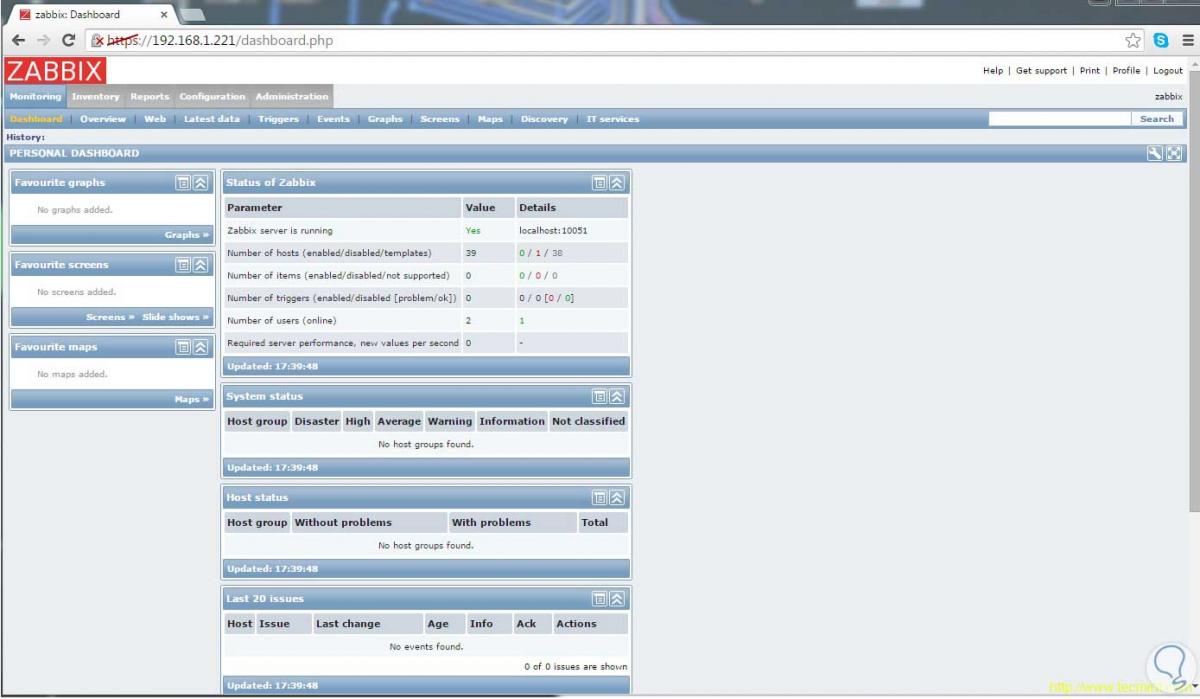The height and width of the screenshot is (699, 1200).
Task: Click the Get support link
Action: [x=1041, y=71]
